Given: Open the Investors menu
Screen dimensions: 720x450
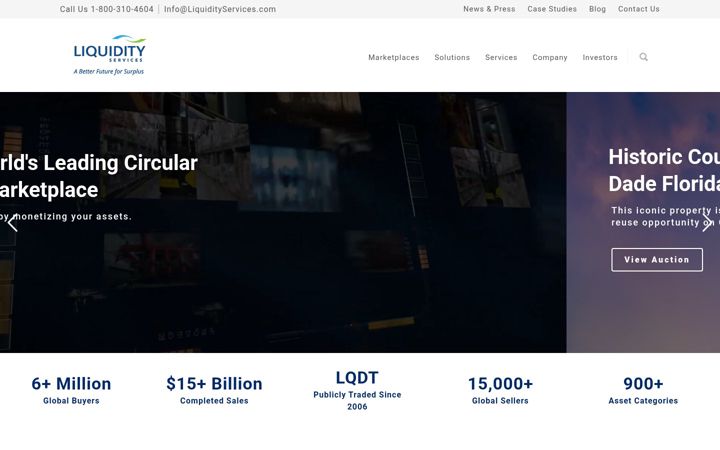Looking at the screenshot, I should coord(600,57).
